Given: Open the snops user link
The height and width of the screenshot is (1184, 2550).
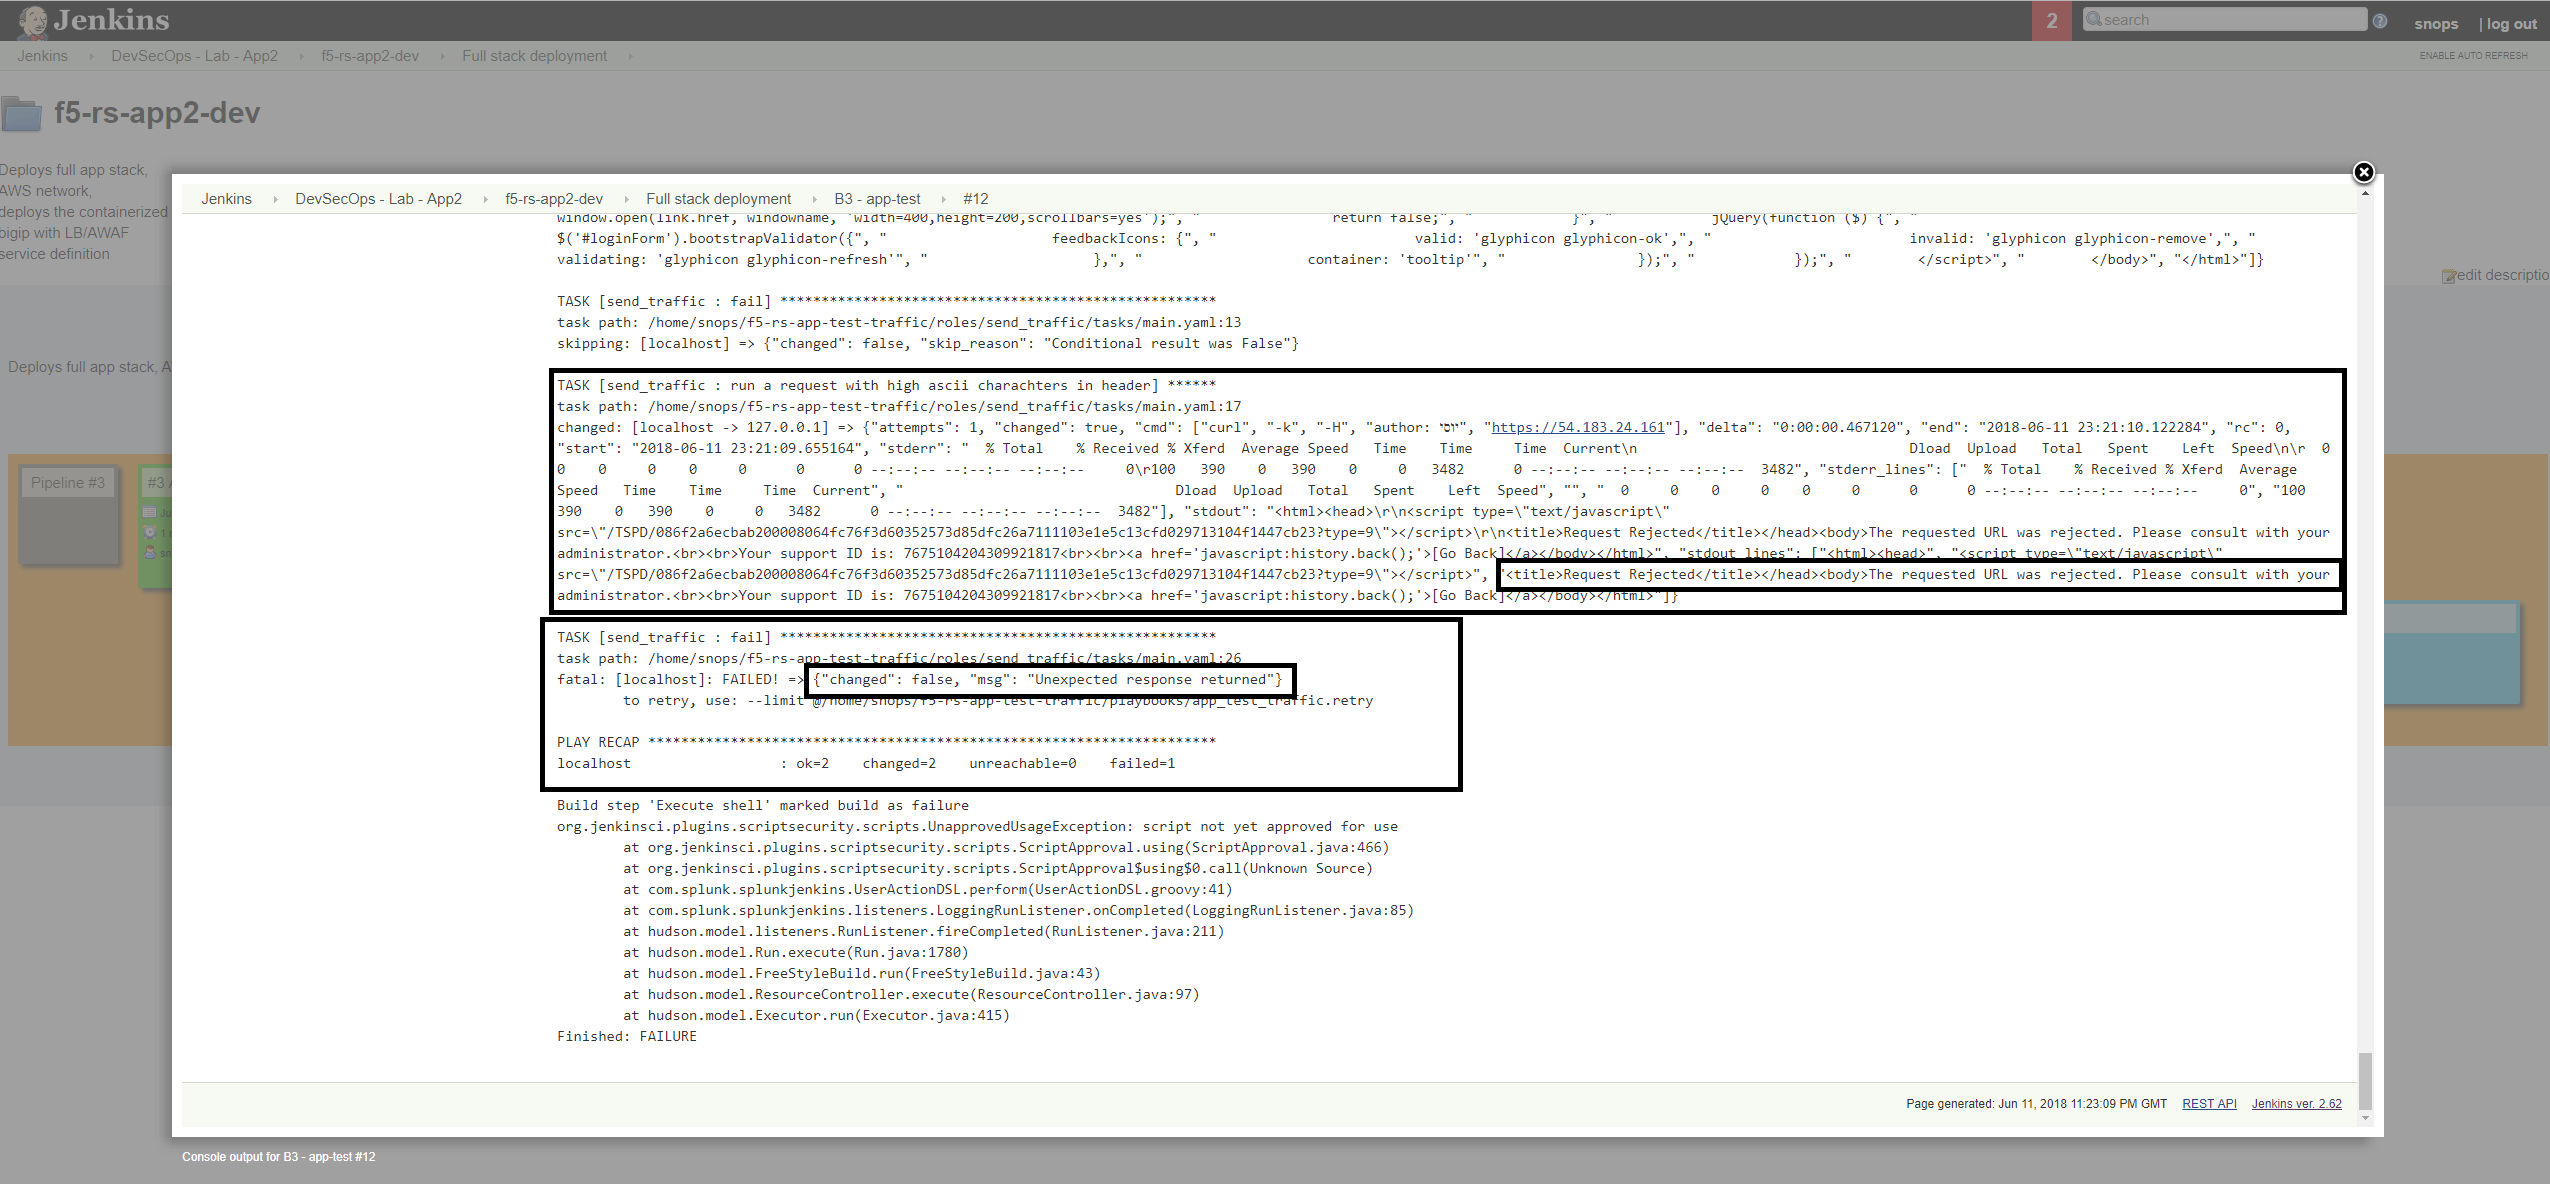Looking at the screenshot, I should point(2436,24).
